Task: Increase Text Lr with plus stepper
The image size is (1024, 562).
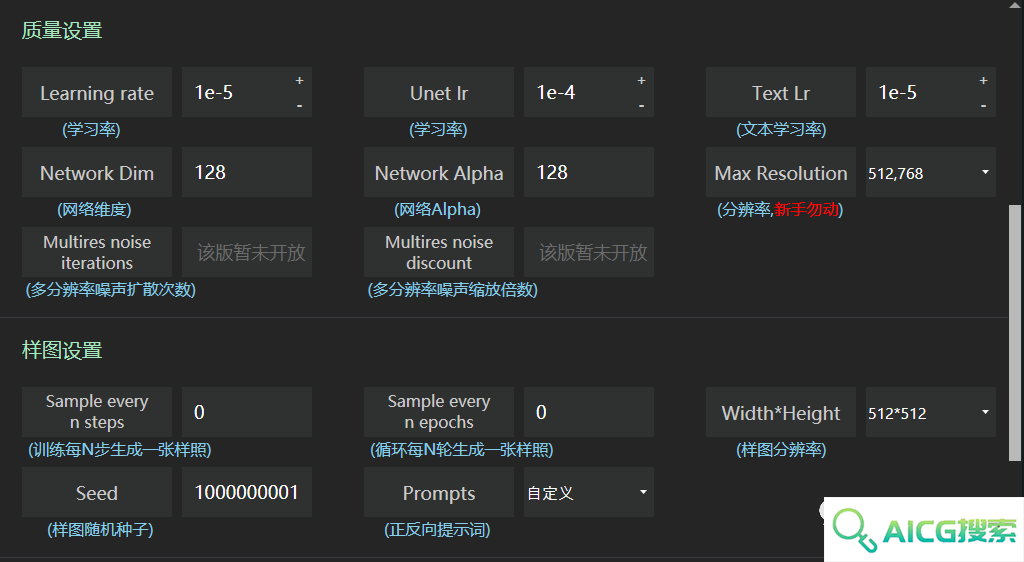Action: pyautogui.click(x=983, y=80)
